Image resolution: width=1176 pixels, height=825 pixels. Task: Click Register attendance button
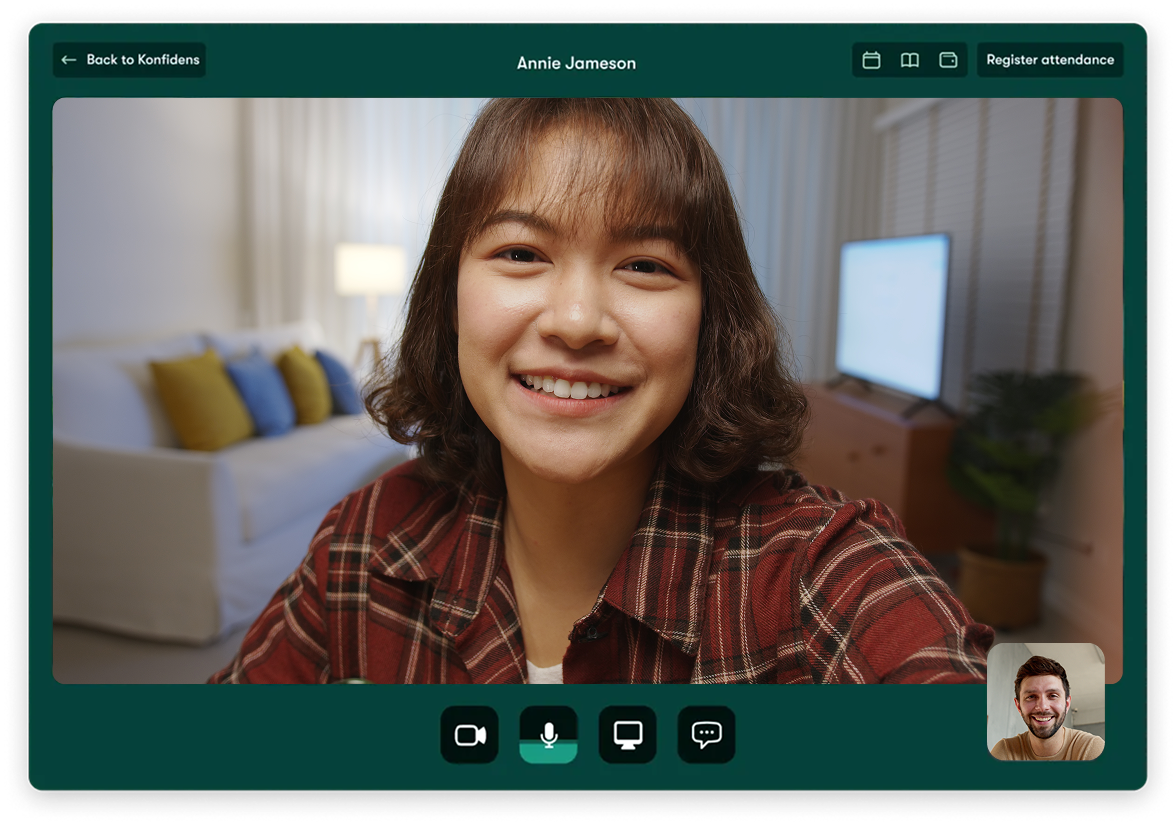[1050, 60]
